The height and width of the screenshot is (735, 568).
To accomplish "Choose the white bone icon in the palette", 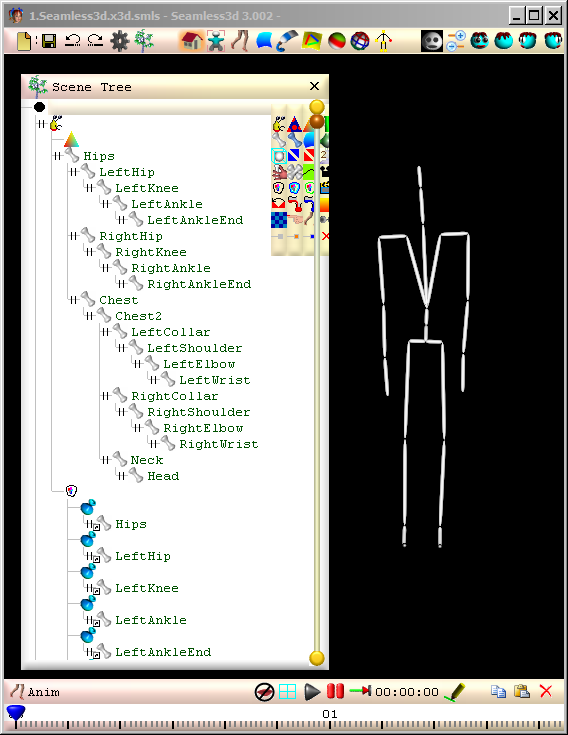I will tap(279, 140).
